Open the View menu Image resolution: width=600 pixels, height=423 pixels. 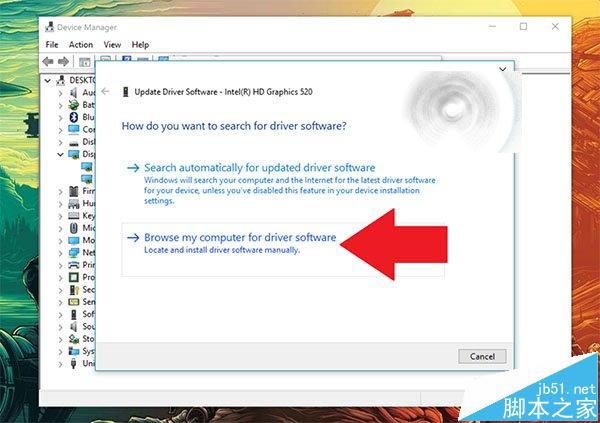coord(112,44)
